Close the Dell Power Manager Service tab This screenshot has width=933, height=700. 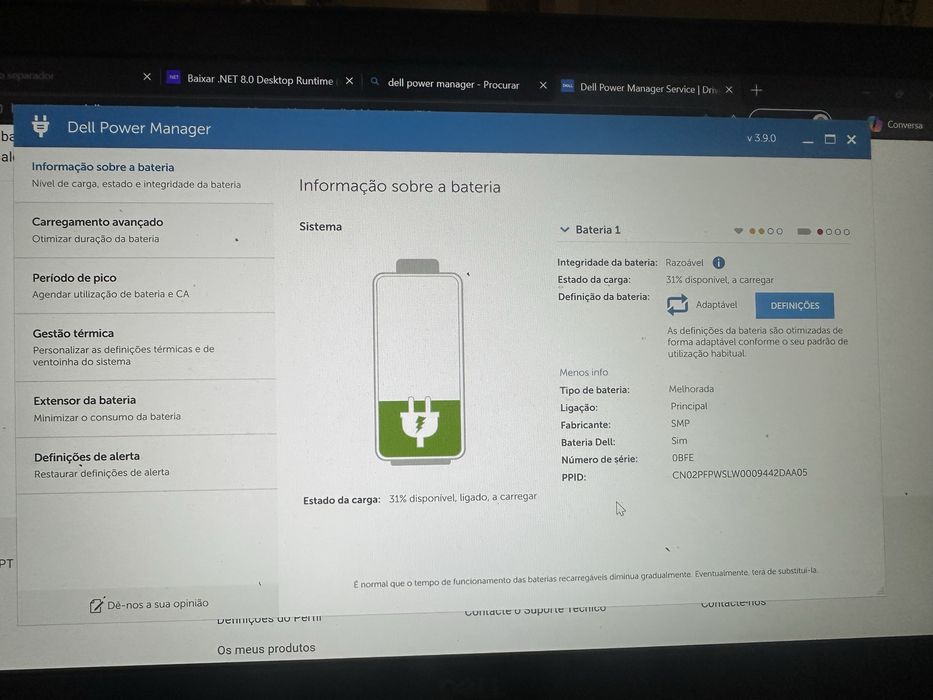[729, 89]
